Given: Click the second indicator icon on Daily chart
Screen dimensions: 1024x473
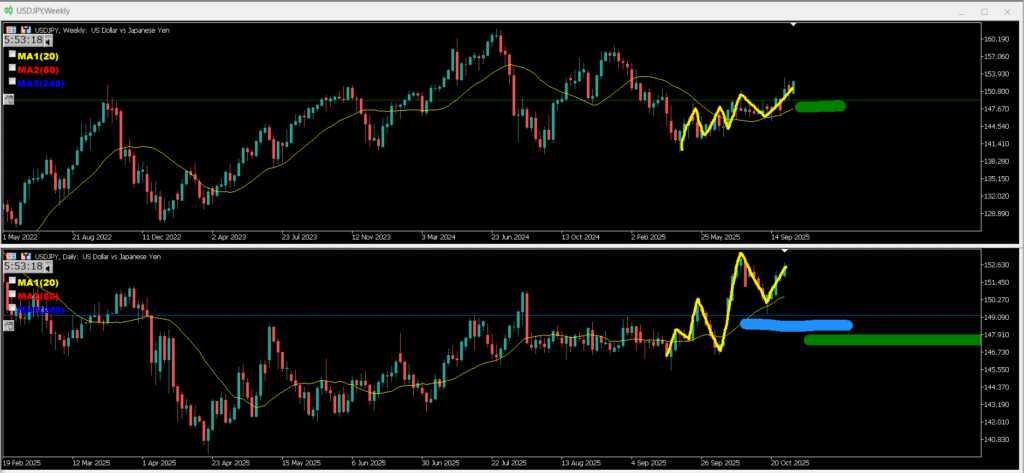Looking at the screenshot, I should pos(25,256).
